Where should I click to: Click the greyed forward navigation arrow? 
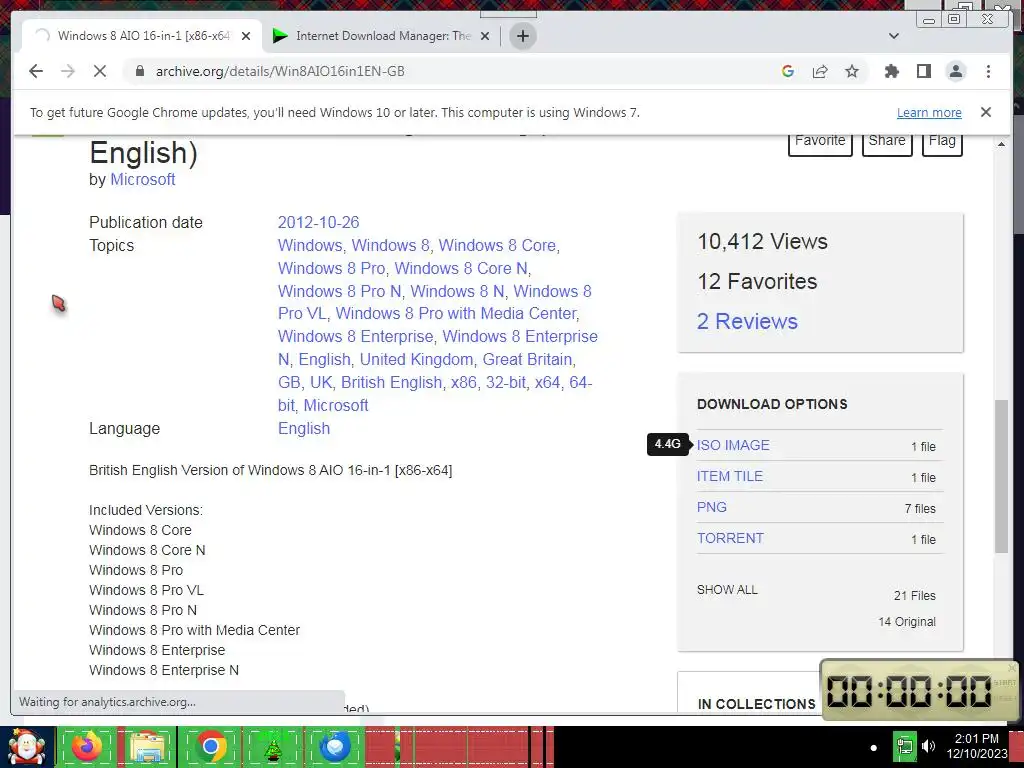(x=68, y=71)
